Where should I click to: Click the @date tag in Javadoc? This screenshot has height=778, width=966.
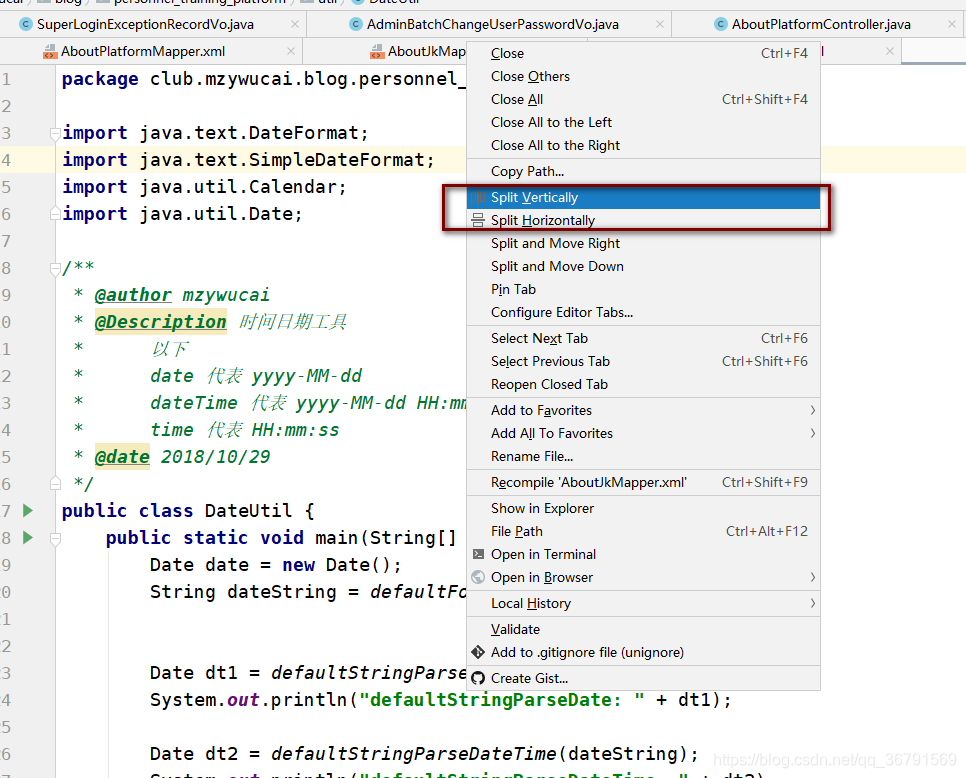[x=122, y=457]
